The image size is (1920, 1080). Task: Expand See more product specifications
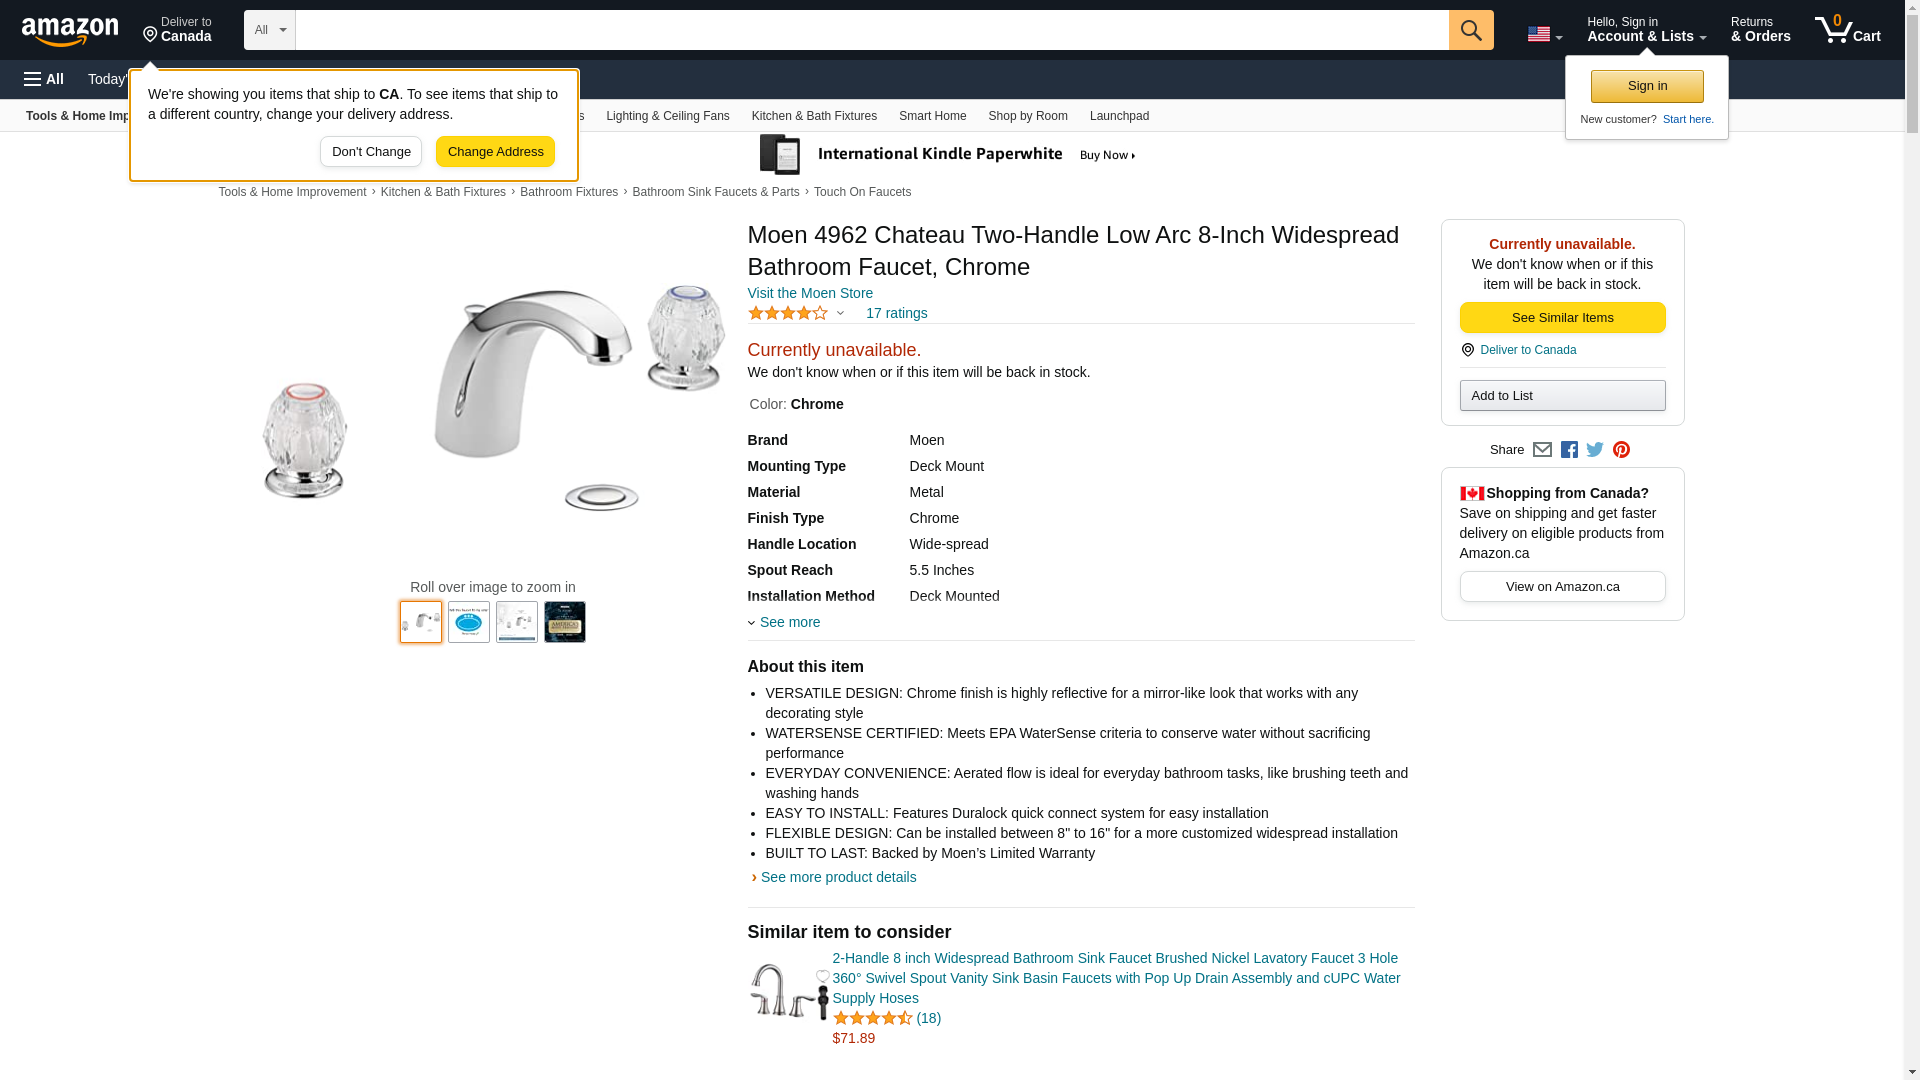[x=788, y=622]
